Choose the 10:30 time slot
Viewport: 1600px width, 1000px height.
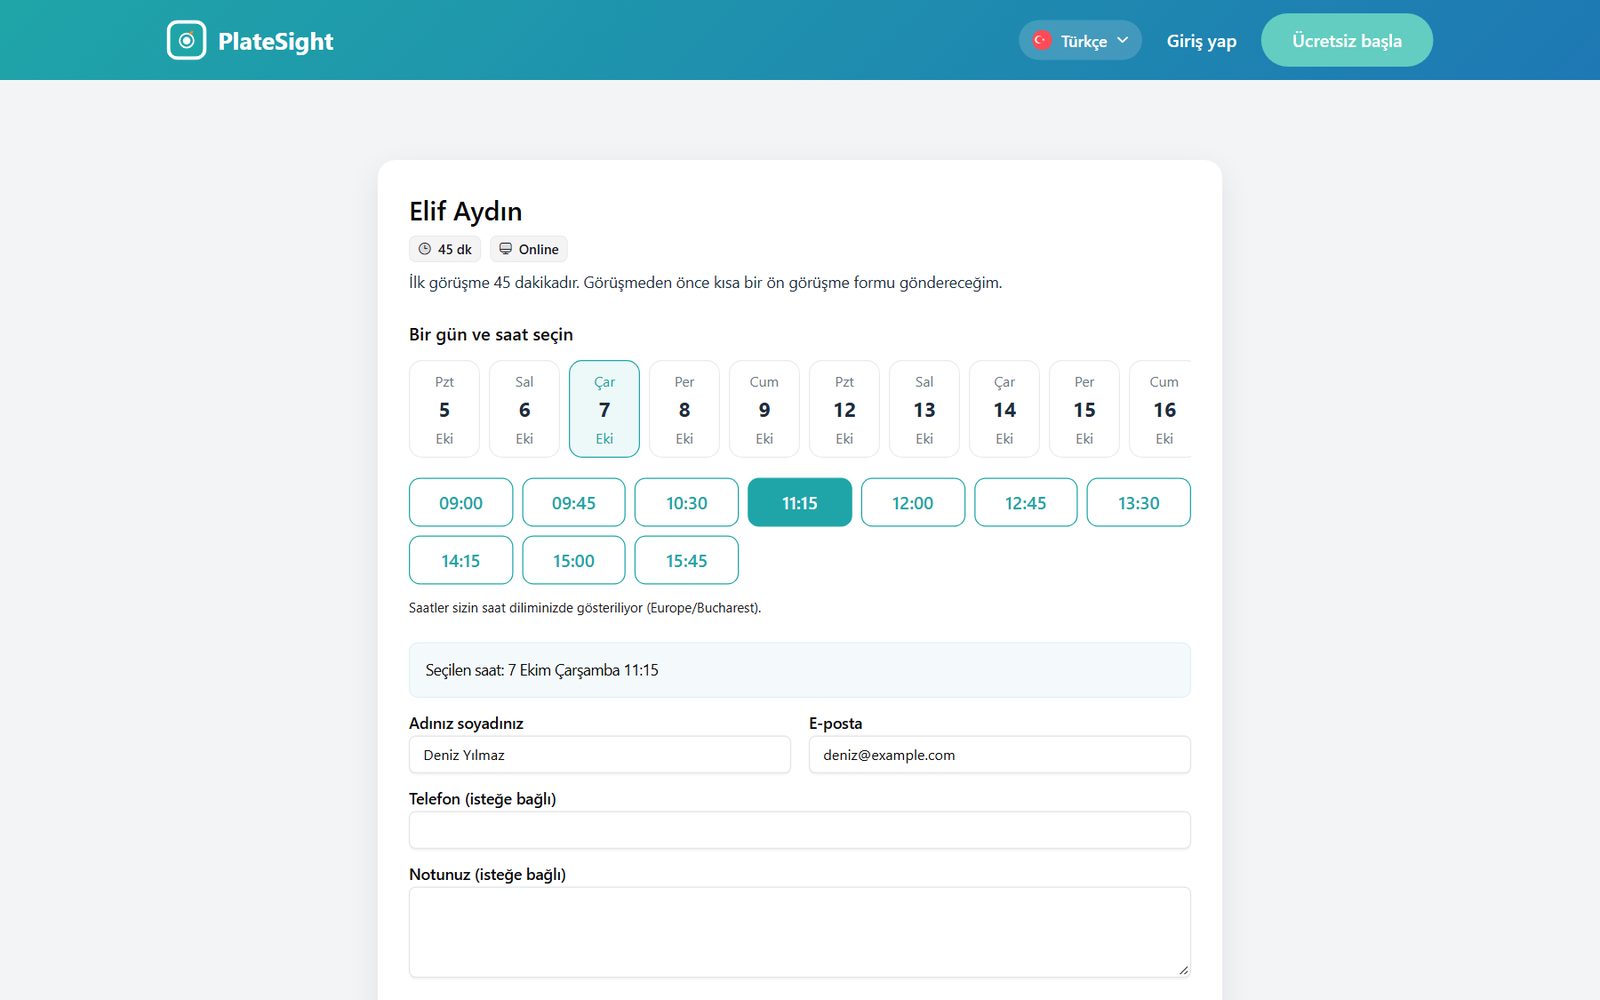coord(687,502)
